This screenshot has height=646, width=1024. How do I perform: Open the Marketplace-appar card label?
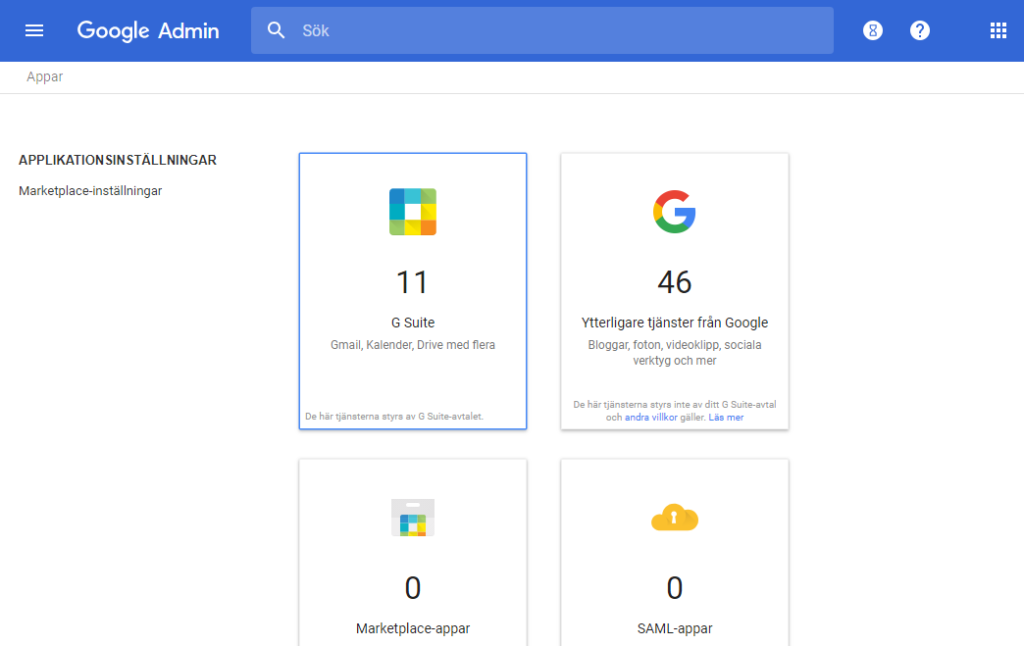point(413,629)
